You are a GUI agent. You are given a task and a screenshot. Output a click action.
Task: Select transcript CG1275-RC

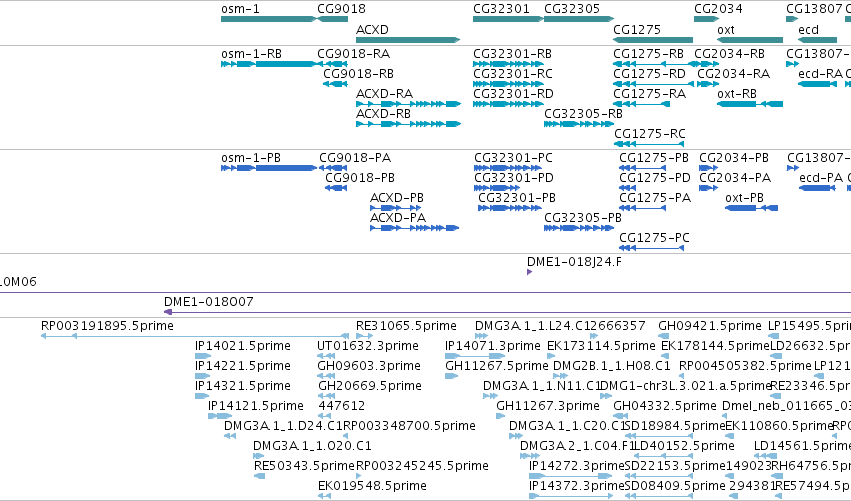pos(649,144)
